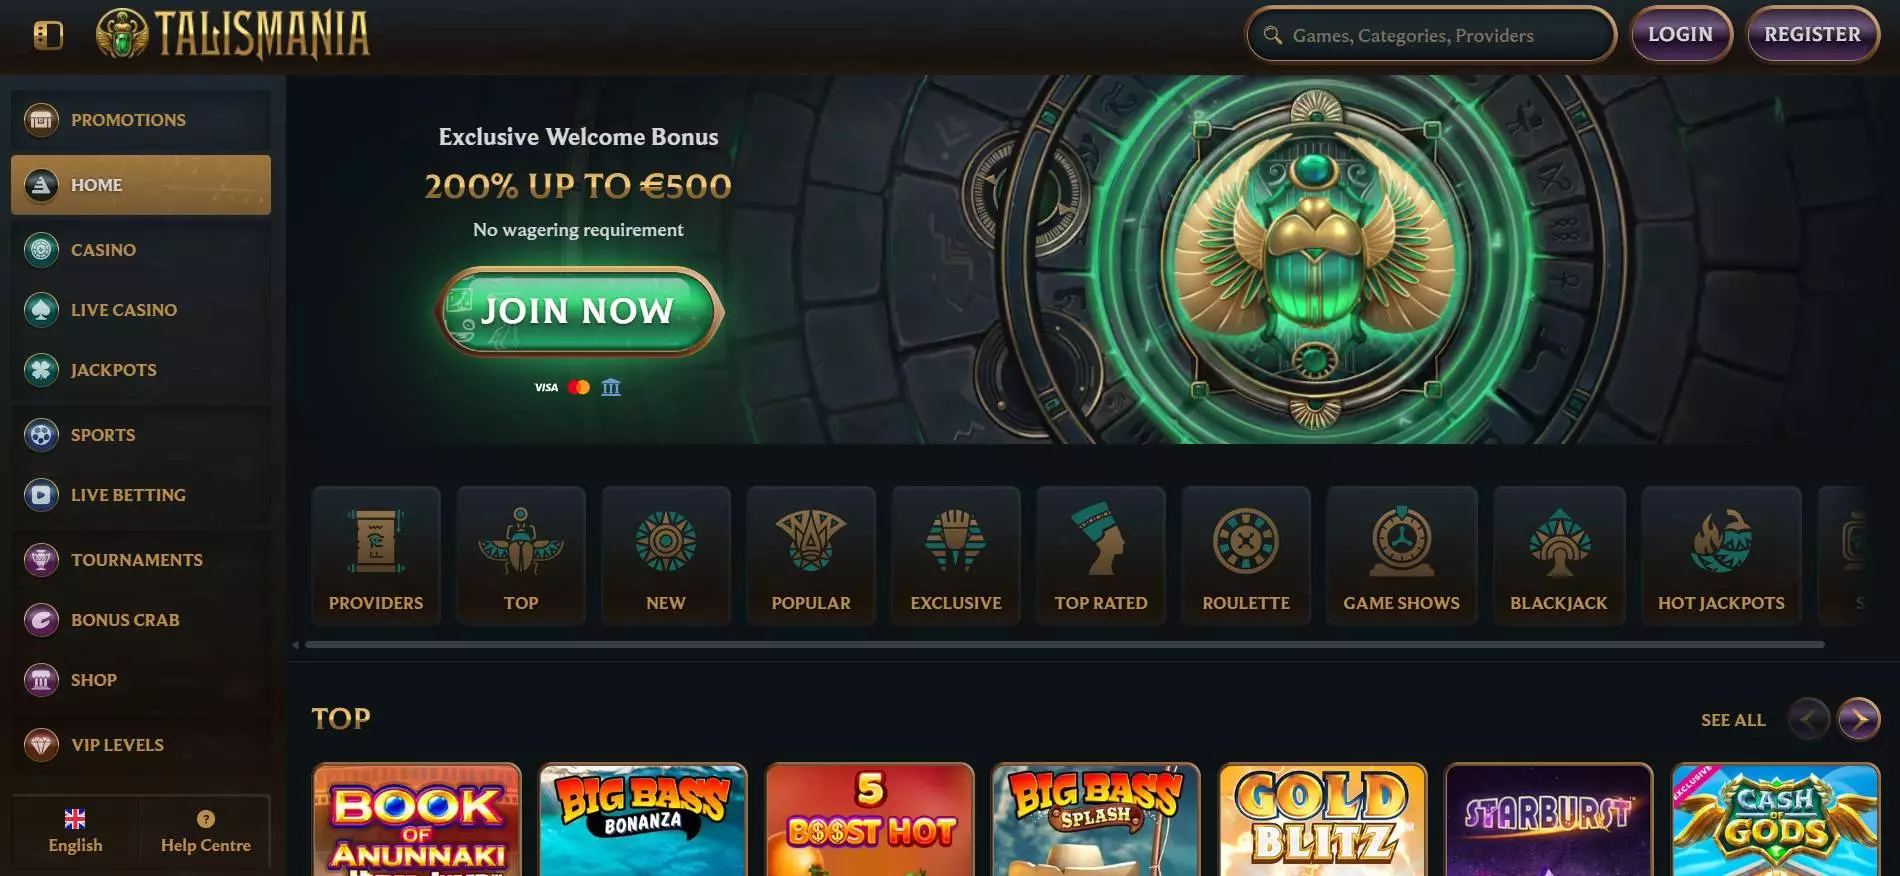Click the category horizontal scrollbar
Screen dimensions: 1900x876
(1064, 645)
